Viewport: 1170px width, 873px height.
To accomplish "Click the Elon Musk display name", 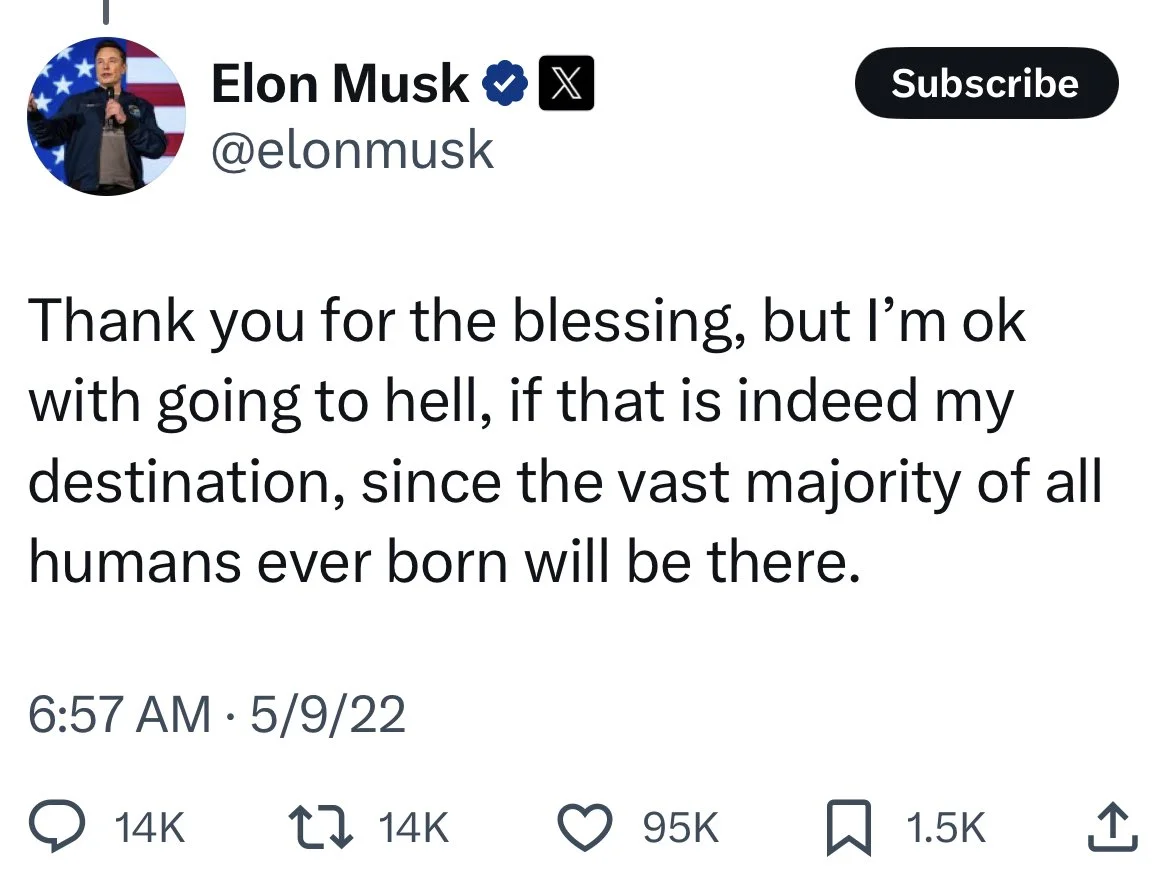I will point(340,84).
